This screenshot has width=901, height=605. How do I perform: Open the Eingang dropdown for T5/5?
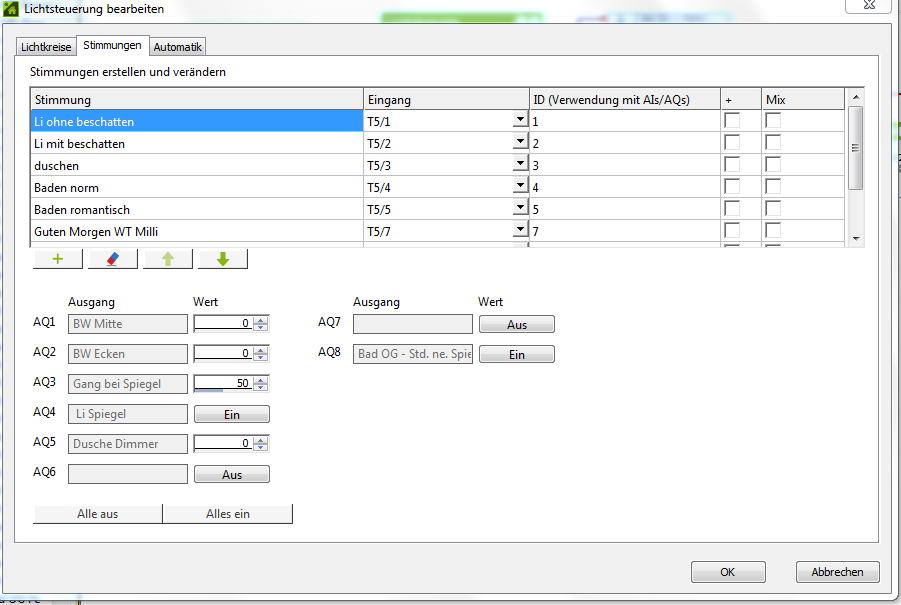pos(521,207)
